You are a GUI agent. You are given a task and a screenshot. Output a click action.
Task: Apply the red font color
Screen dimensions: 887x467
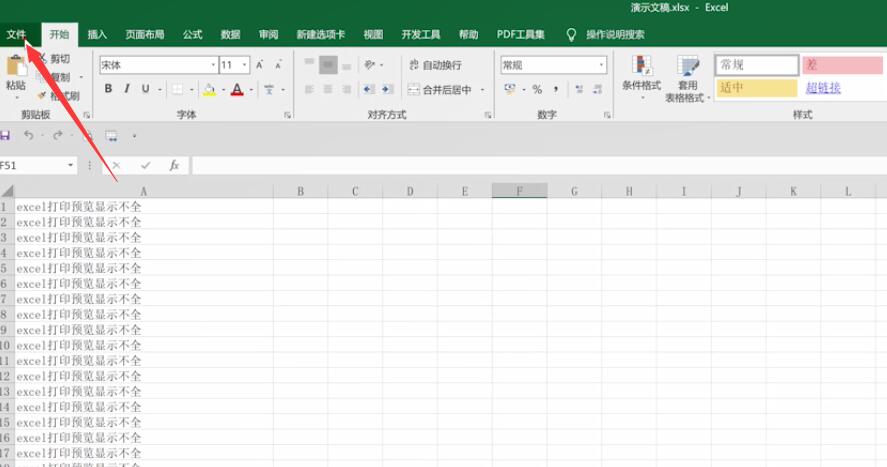[237, 89]
